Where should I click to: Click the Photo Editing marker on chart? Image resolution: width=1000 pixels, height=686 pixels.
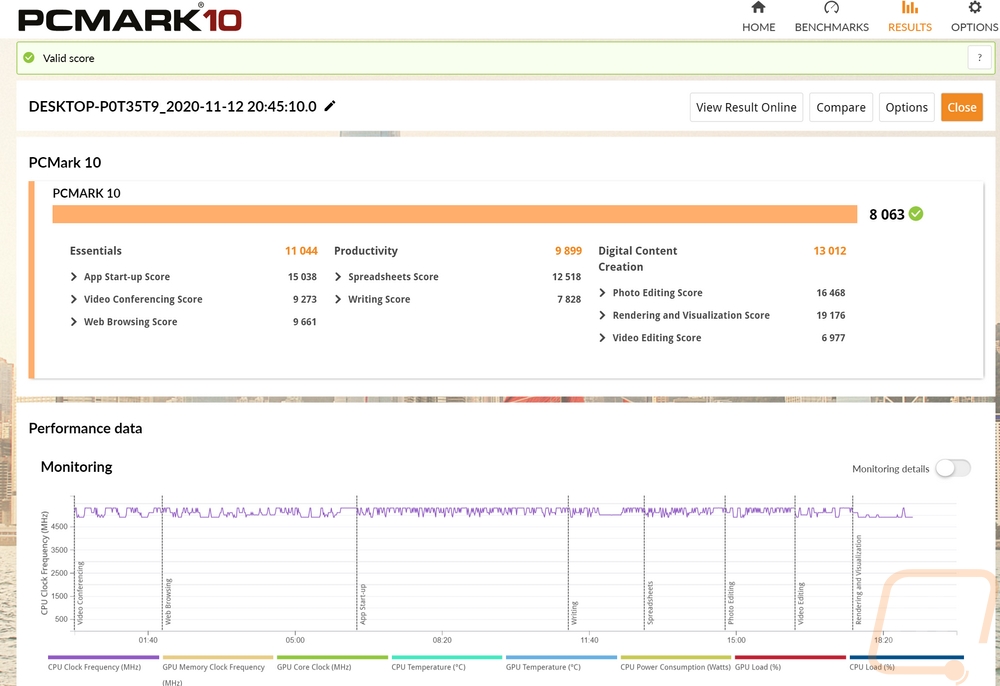(x=731, y=603)
